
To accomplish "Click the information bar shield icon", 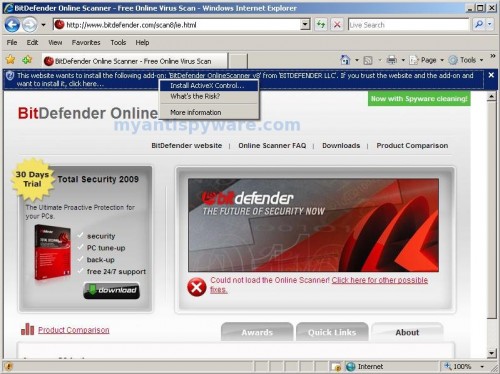I will tap(10, 76).
